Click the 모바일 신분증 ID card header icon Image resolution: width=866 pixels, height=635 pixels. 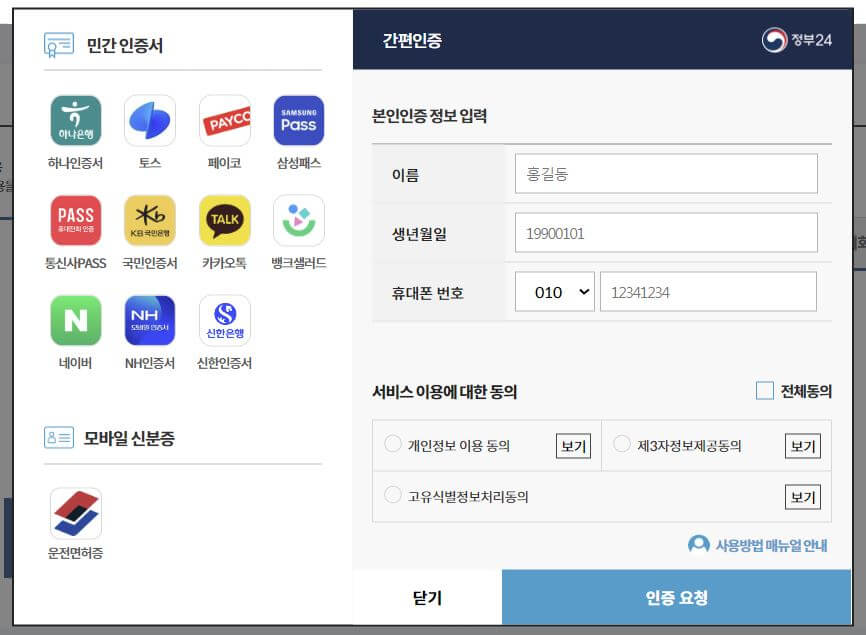pyautogui.click(x=59, y=438)
